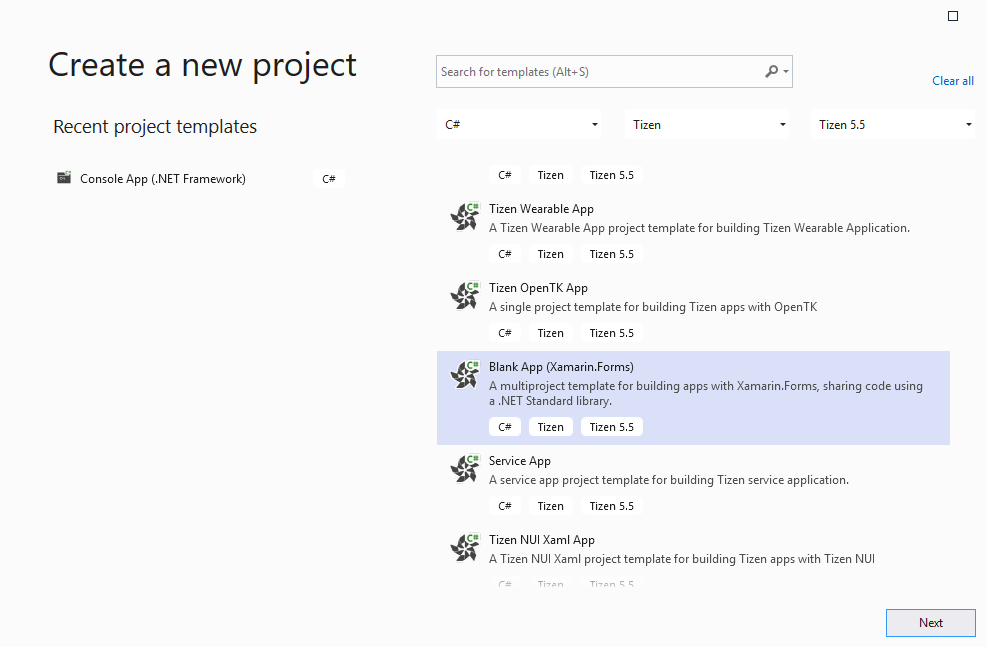Viewport: 987px width, 647px height.
Task: Click the Clear all link
Action: point(952,81)
